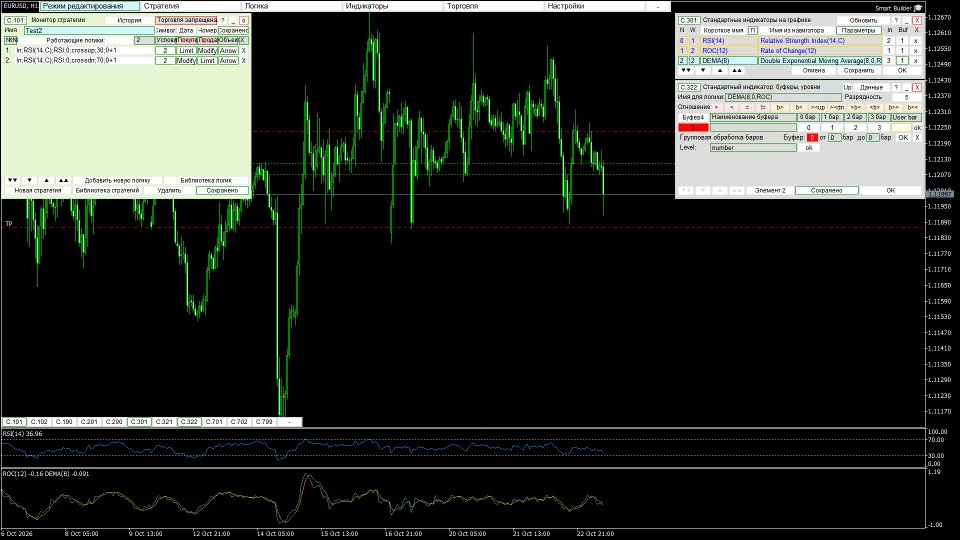Viewport: 960px width, 540px height.
Task: Click Обновить in indicators panel
Action: [863, 20]
